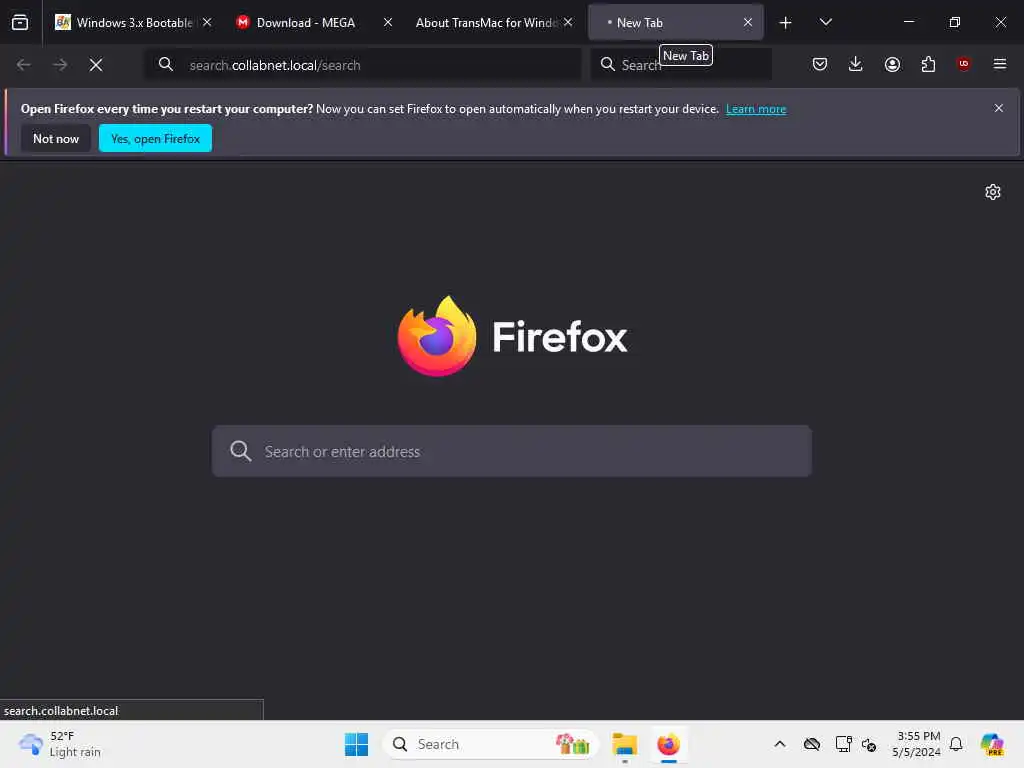1024x768 pixels.
Task: Click Yes, open Firefox button
Action: 155,138
